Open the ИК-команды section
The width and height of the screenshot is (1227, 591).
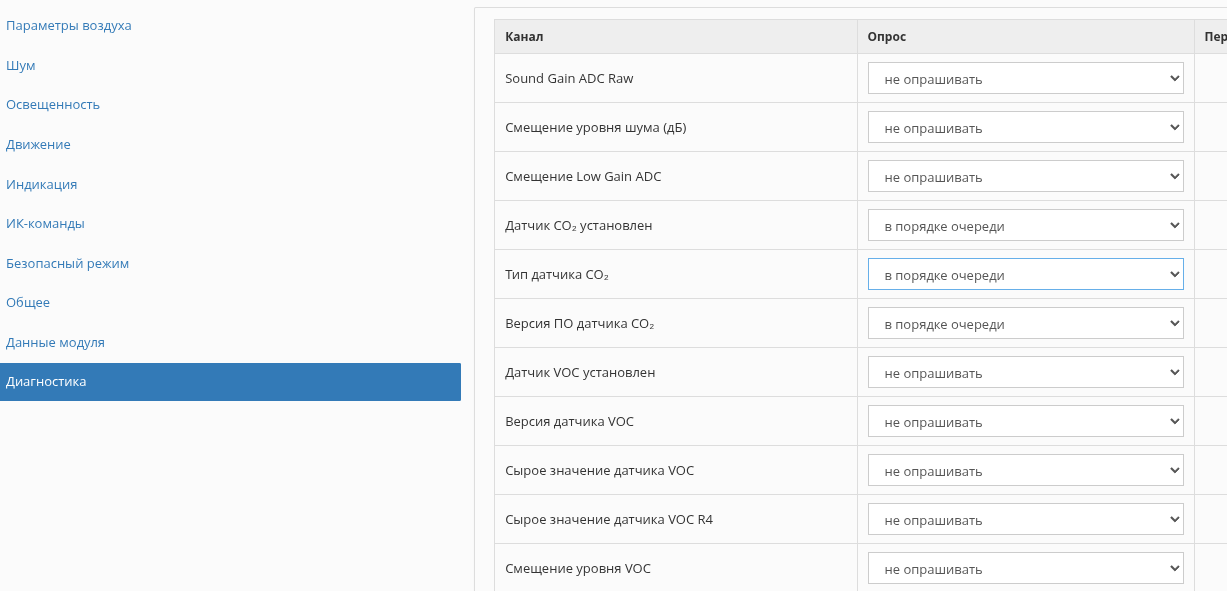tap(45, 223)
